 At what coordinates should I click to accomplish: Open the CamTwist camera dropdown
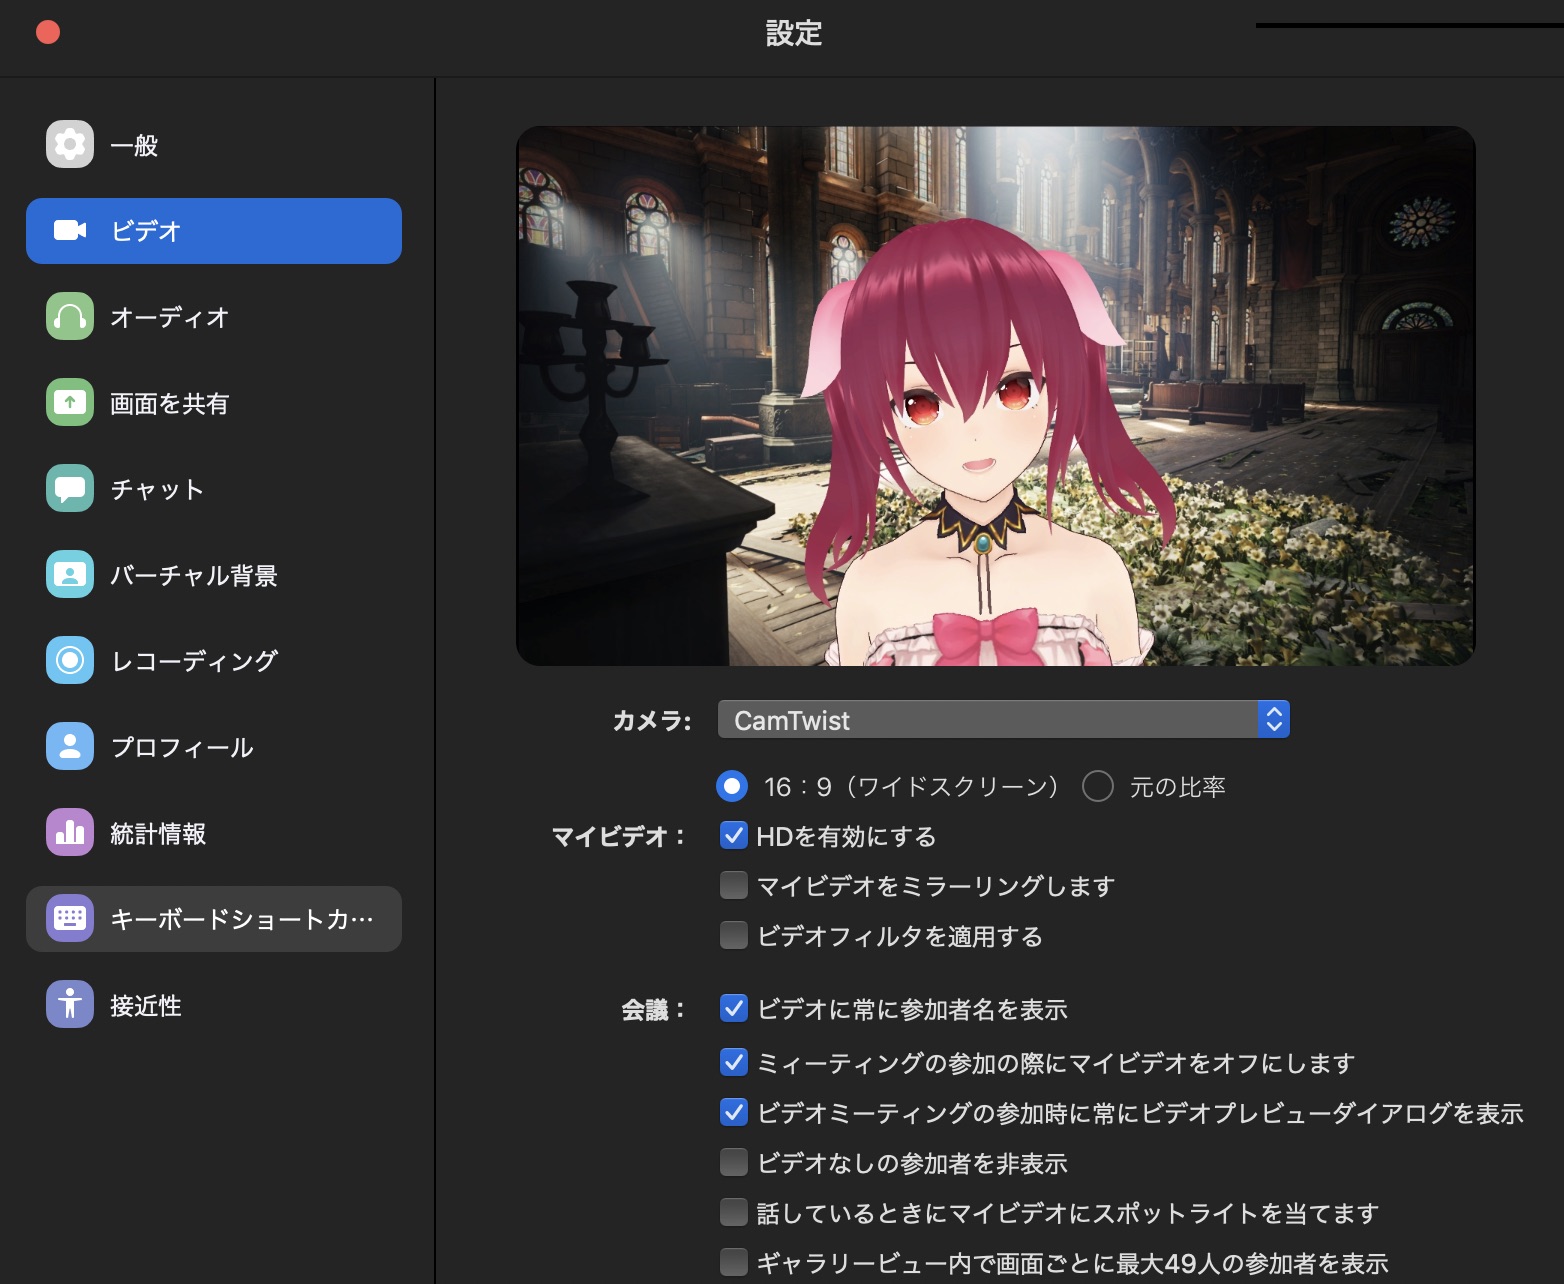(1003, 720)
